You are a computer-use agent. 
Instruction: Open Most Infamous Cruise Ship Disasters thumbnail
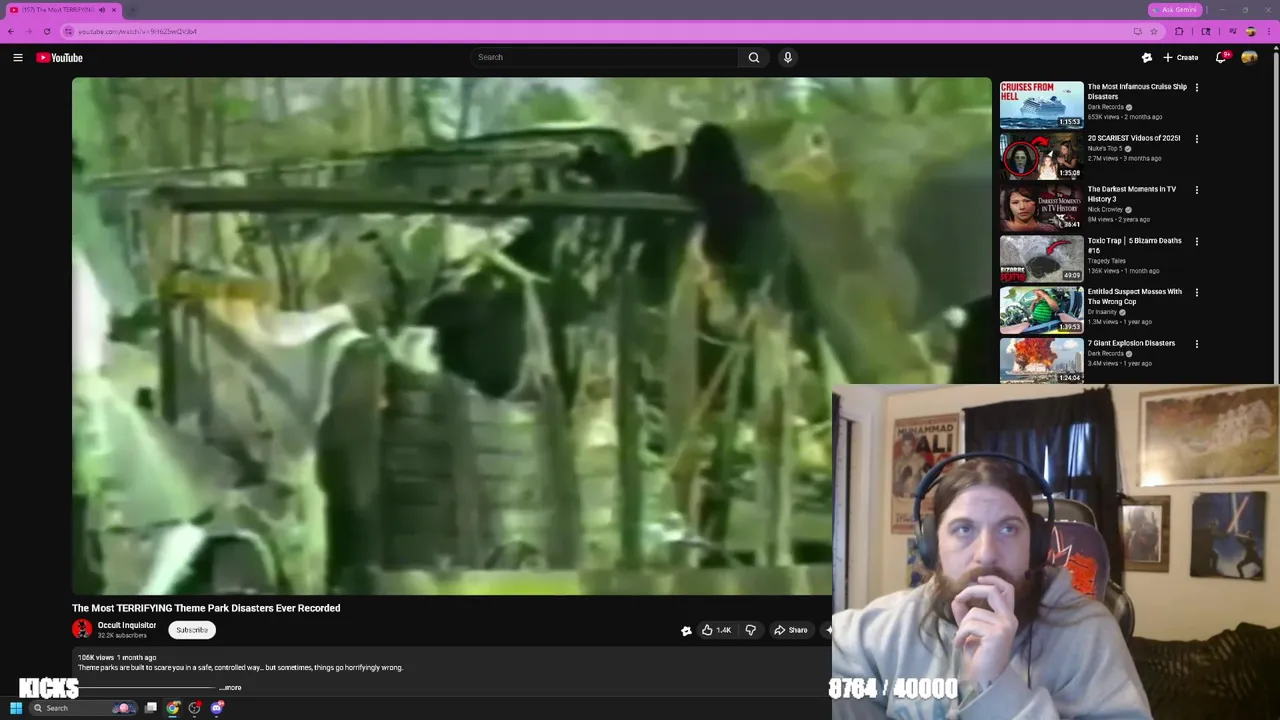(1041, 104)
